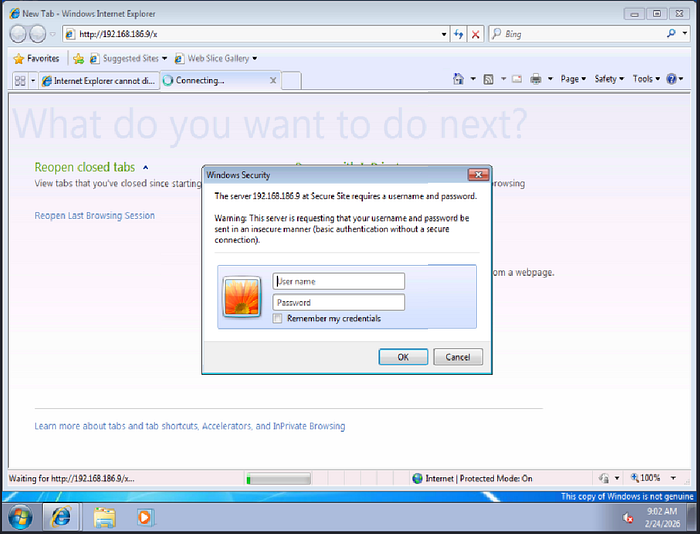The image size is (700, 534).
Task: Click the browser Forward arrow button
Action: click(x=38, y=34)
